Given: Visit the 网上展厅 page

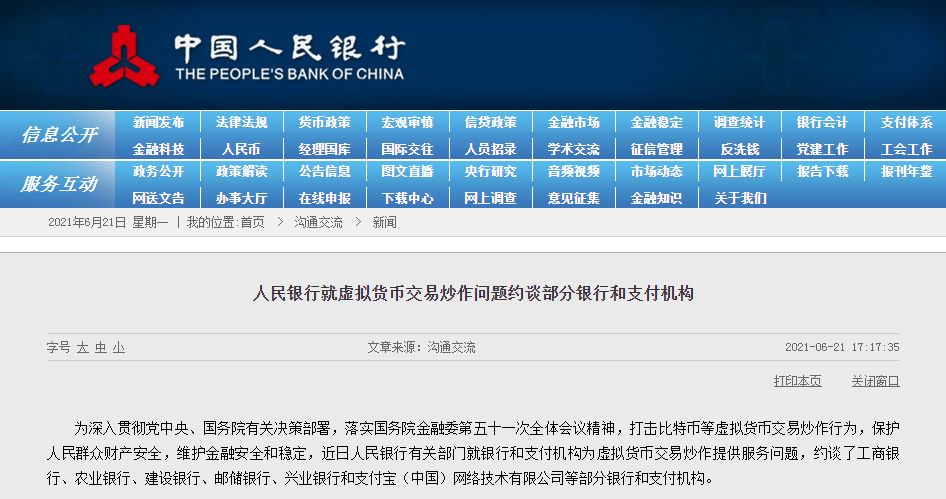Looking at the screenshot, I should pyautogui.click(x=740, y=171).
